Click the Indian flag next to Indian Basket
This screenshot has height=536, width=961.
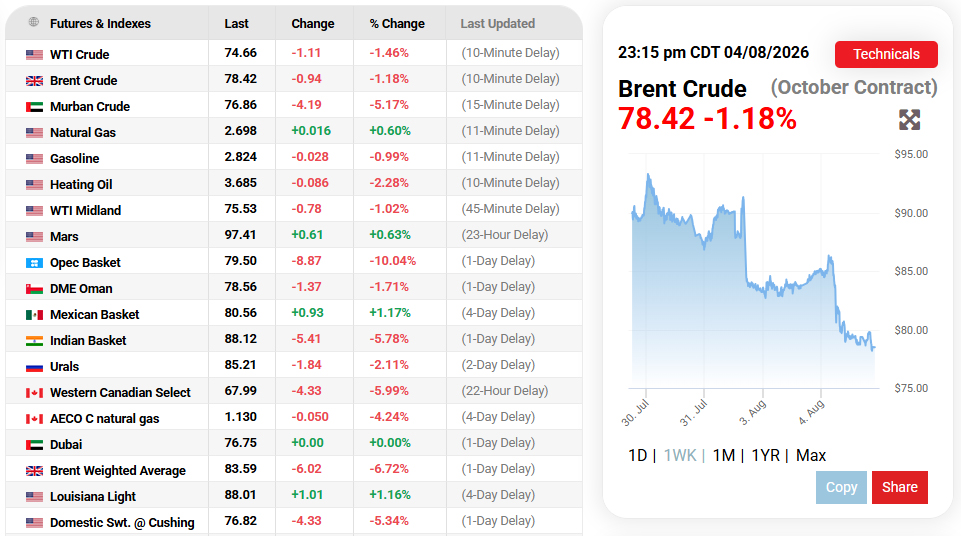tap(34, 341)
